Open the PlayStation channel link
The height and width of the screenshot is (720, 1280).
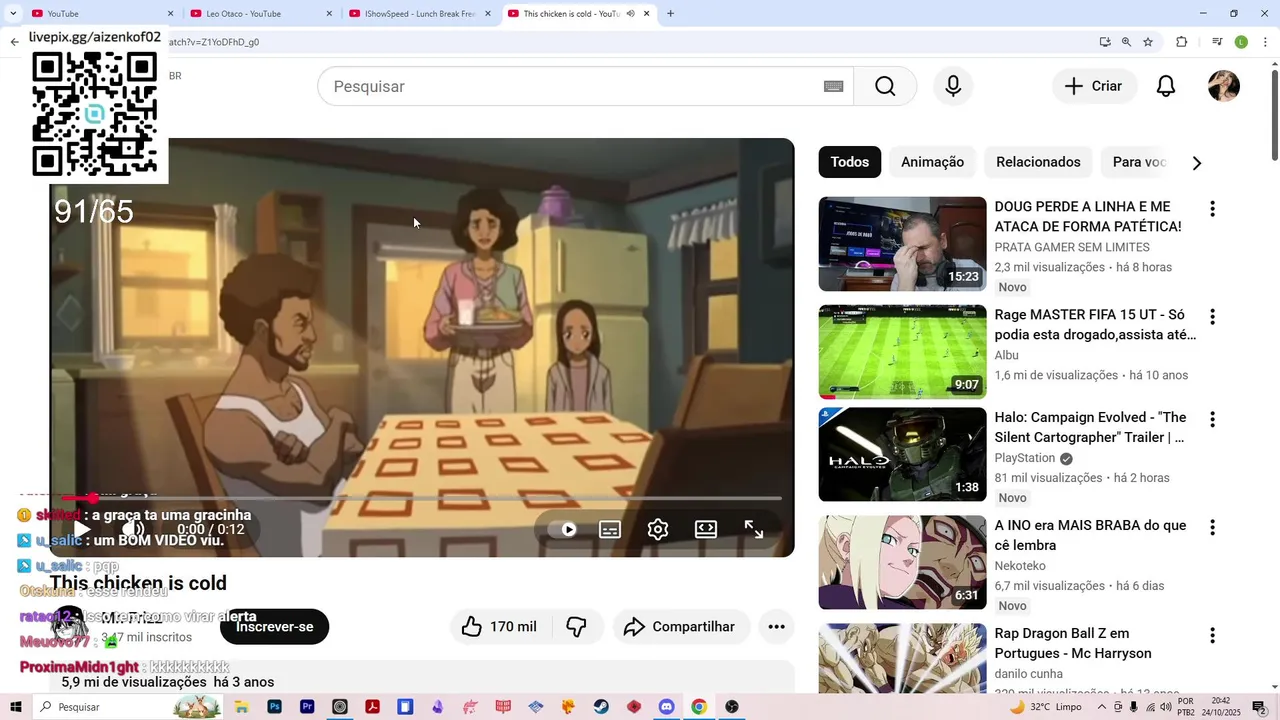(x=1025, y=458)
